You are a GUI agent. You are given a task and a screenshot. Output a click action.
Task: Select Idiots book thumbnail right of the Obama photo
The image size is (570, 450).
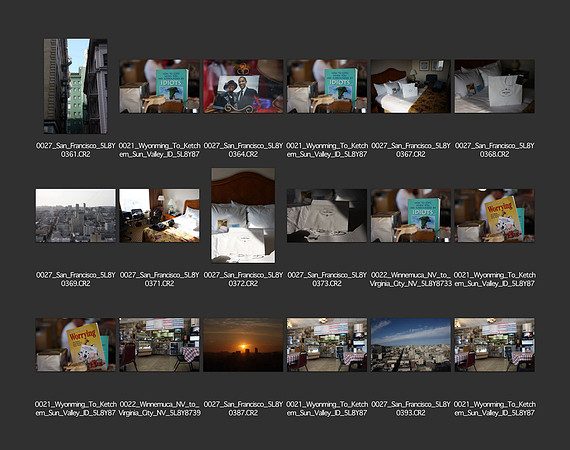[x=327, y=86]
